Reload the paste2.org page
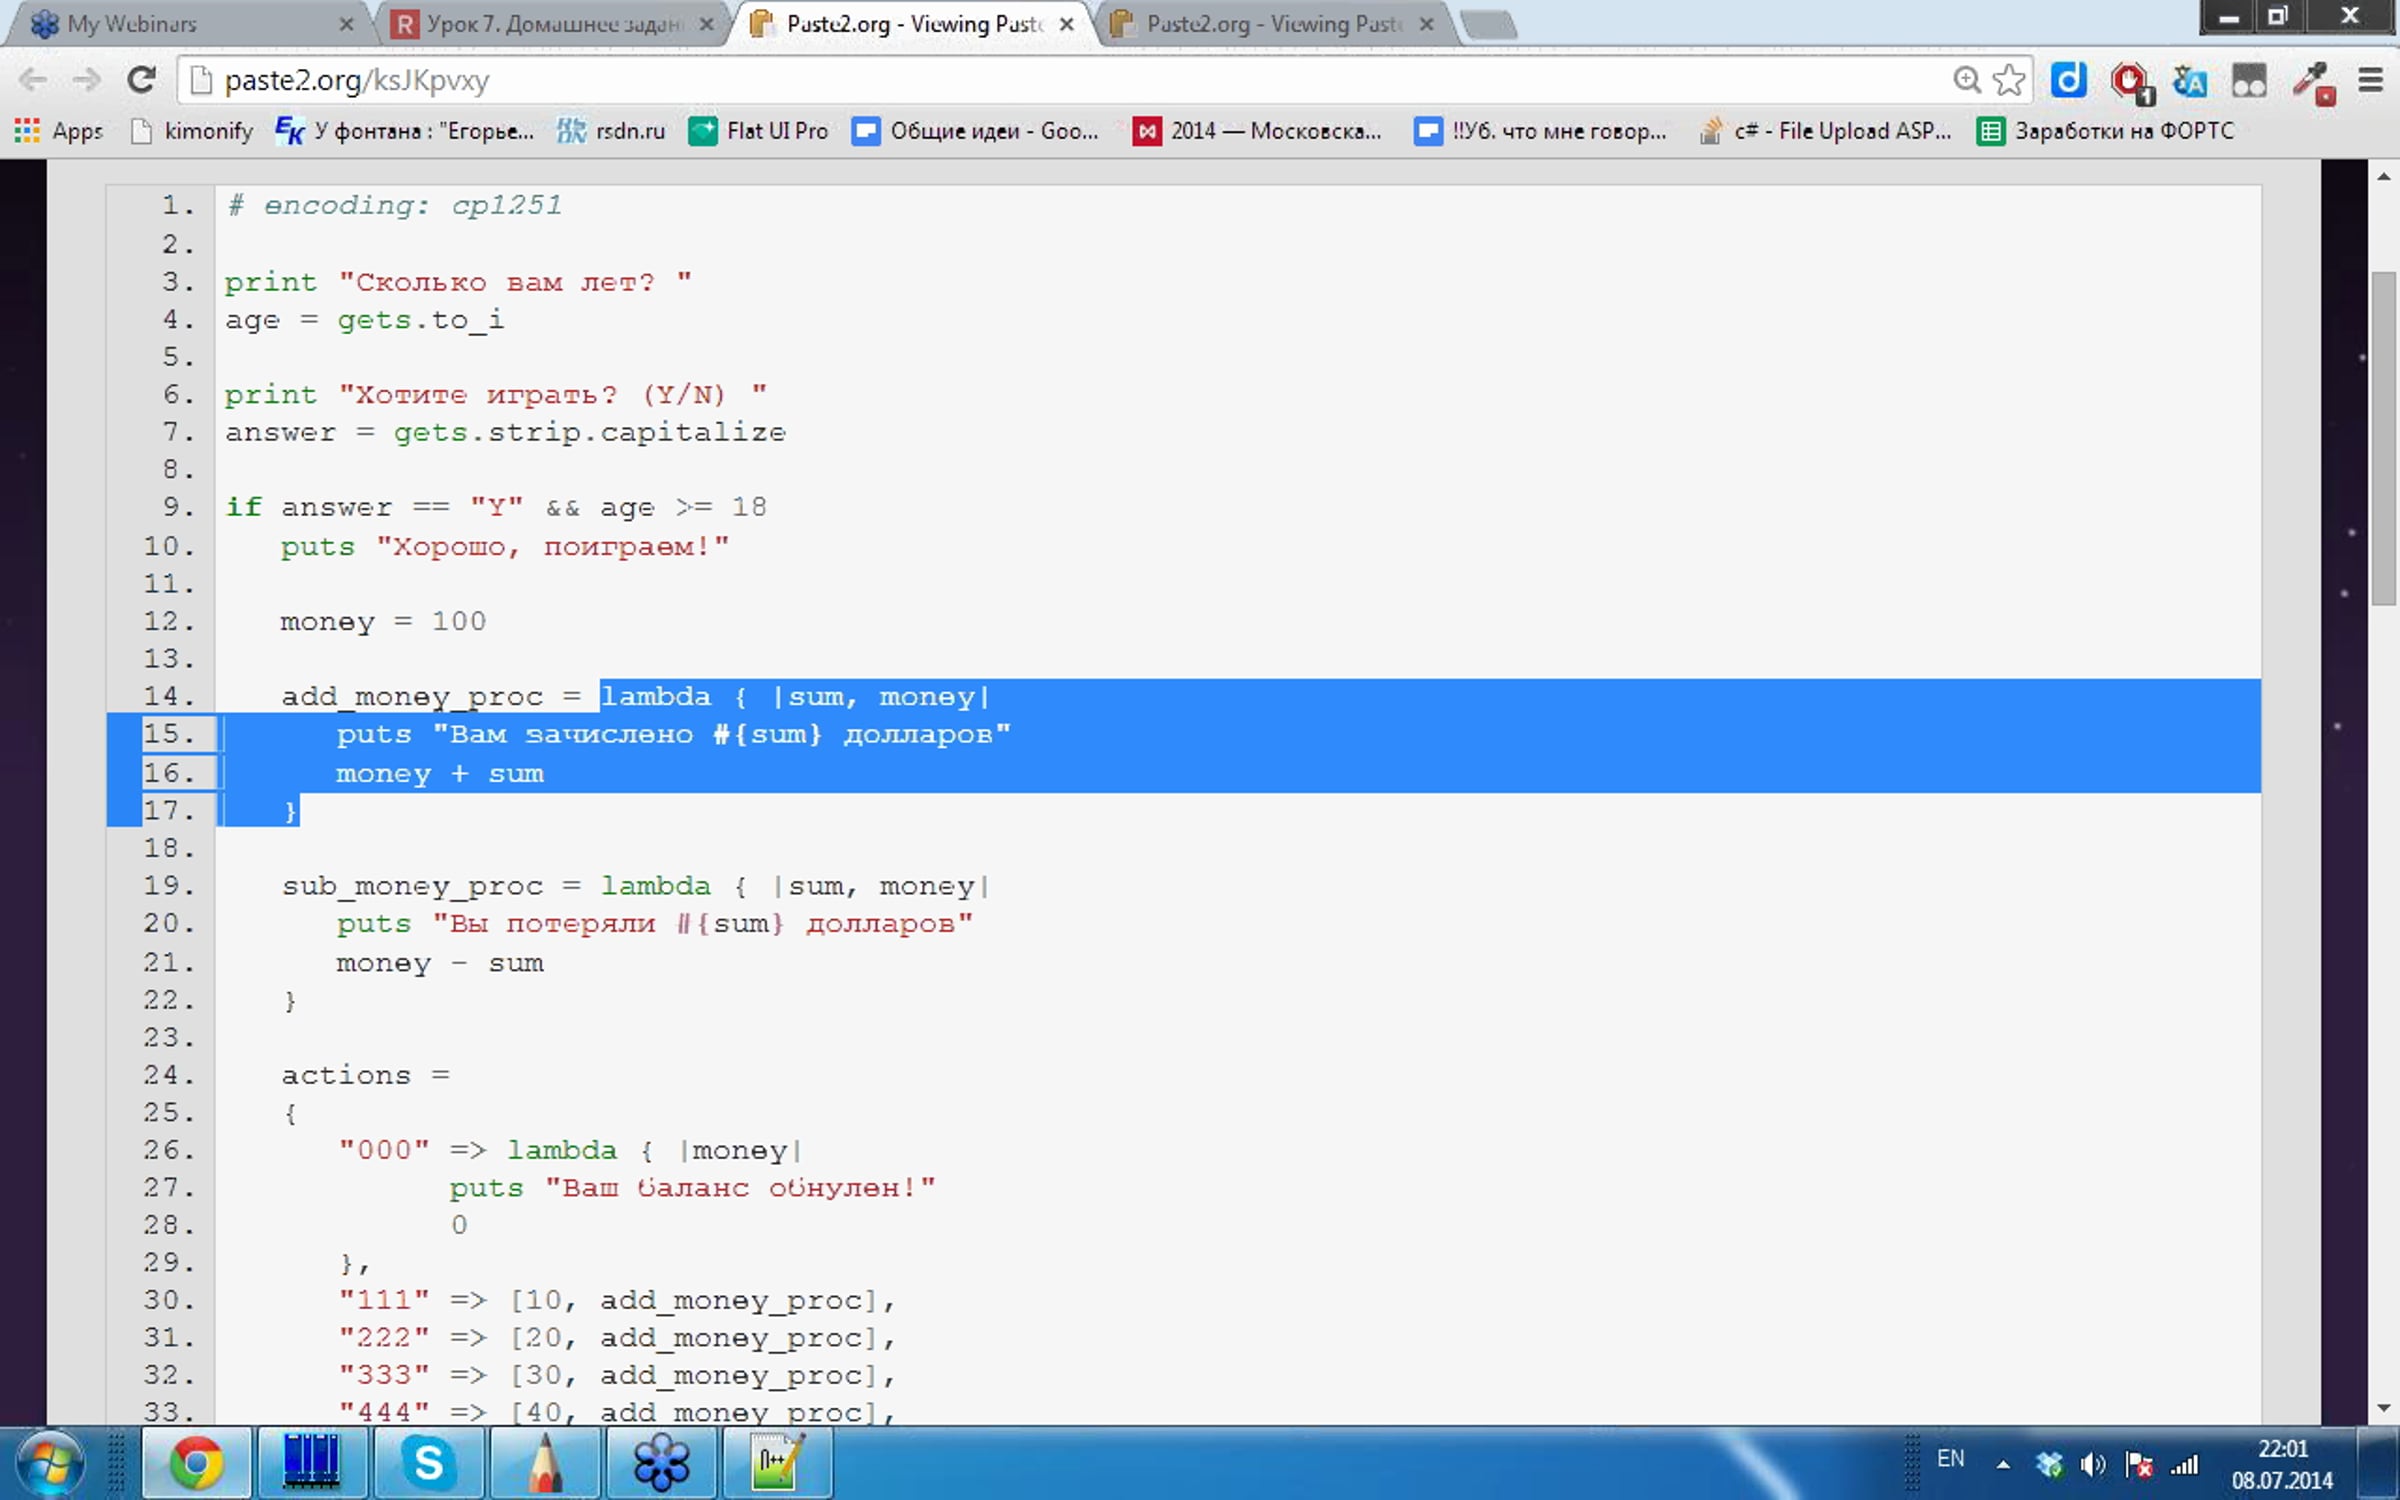The height and width of the screenshot is (1500, 2400). (141, 80)
